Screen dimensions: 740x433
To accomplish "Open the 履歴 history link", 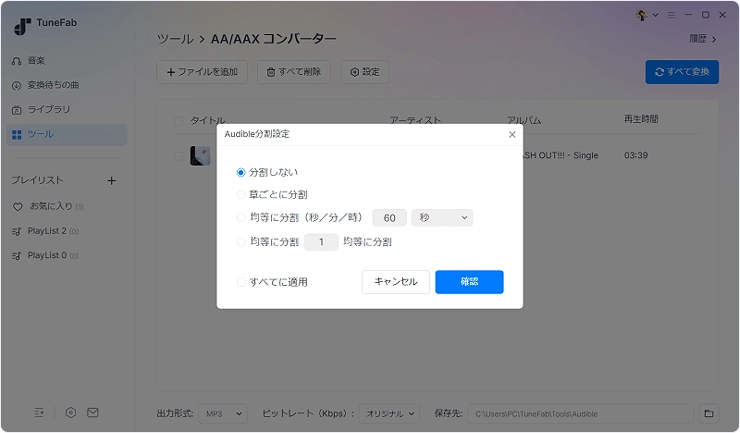I will 703,39.
